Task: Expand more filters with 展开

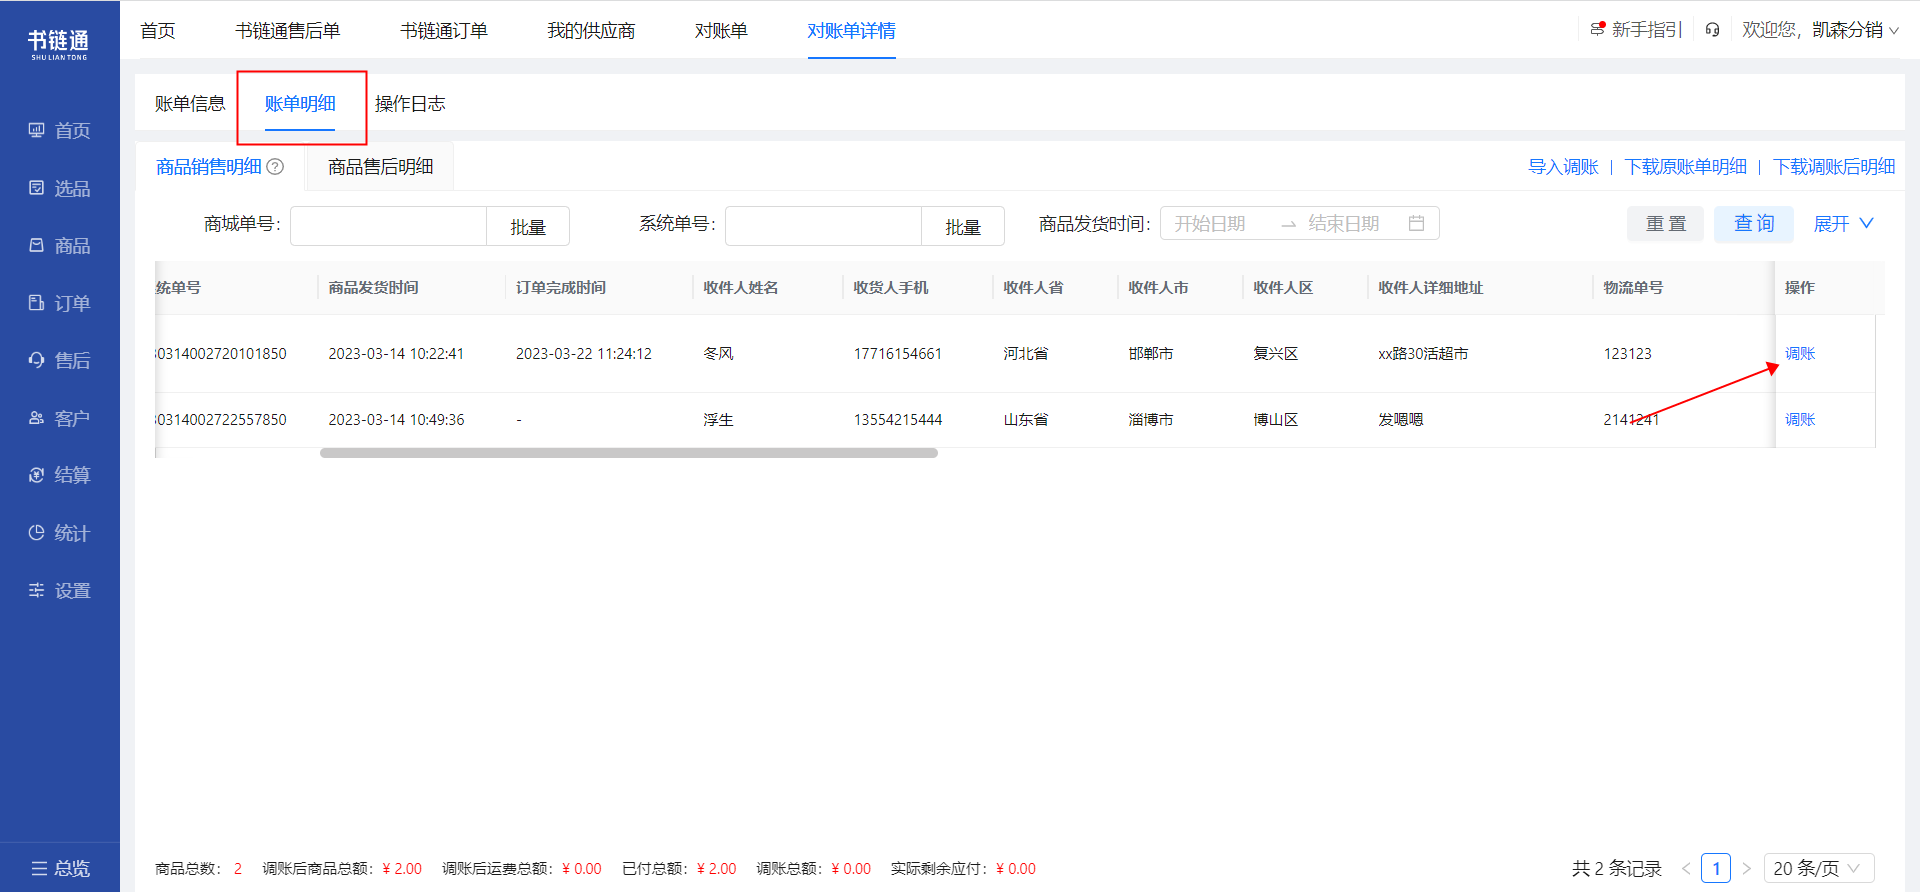Action: [x=1844, y=224]
